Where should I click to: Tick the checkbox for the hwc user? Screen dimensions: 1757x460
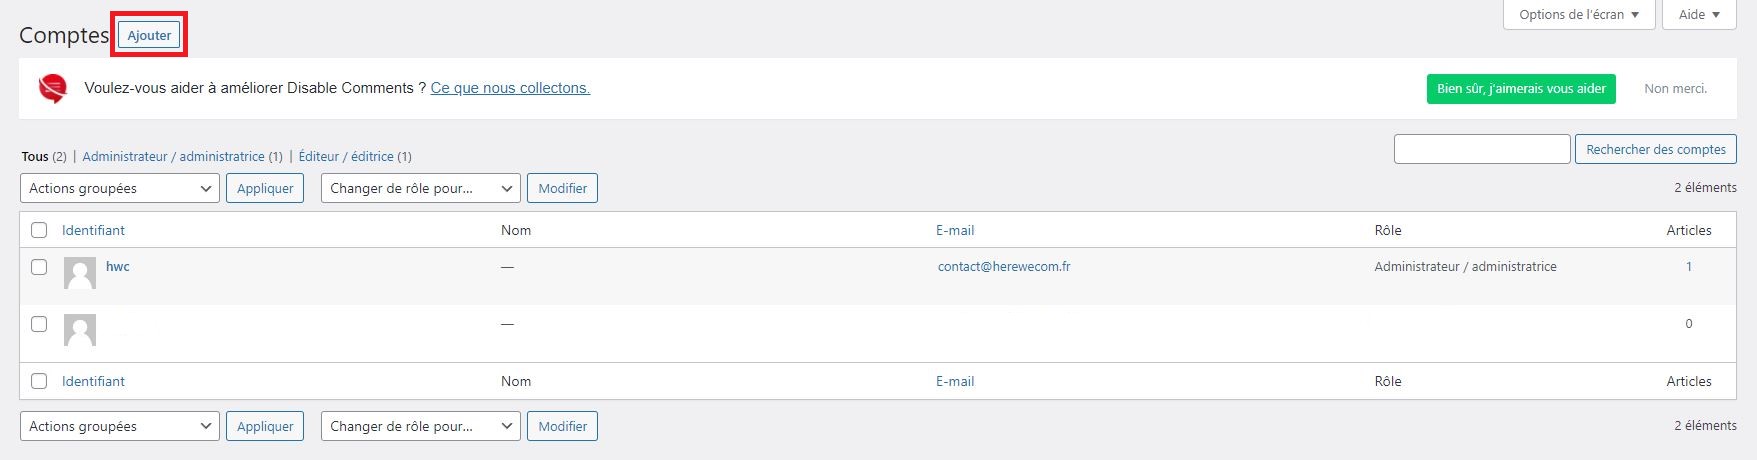39,267
